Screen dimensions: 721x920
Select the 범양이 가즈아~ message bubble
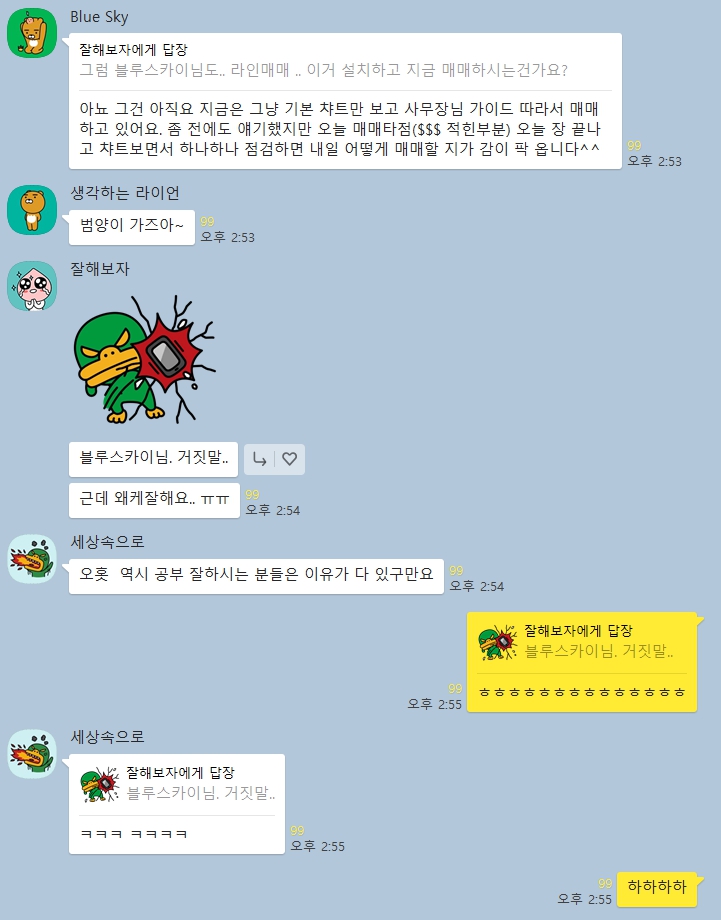point(132,227)
